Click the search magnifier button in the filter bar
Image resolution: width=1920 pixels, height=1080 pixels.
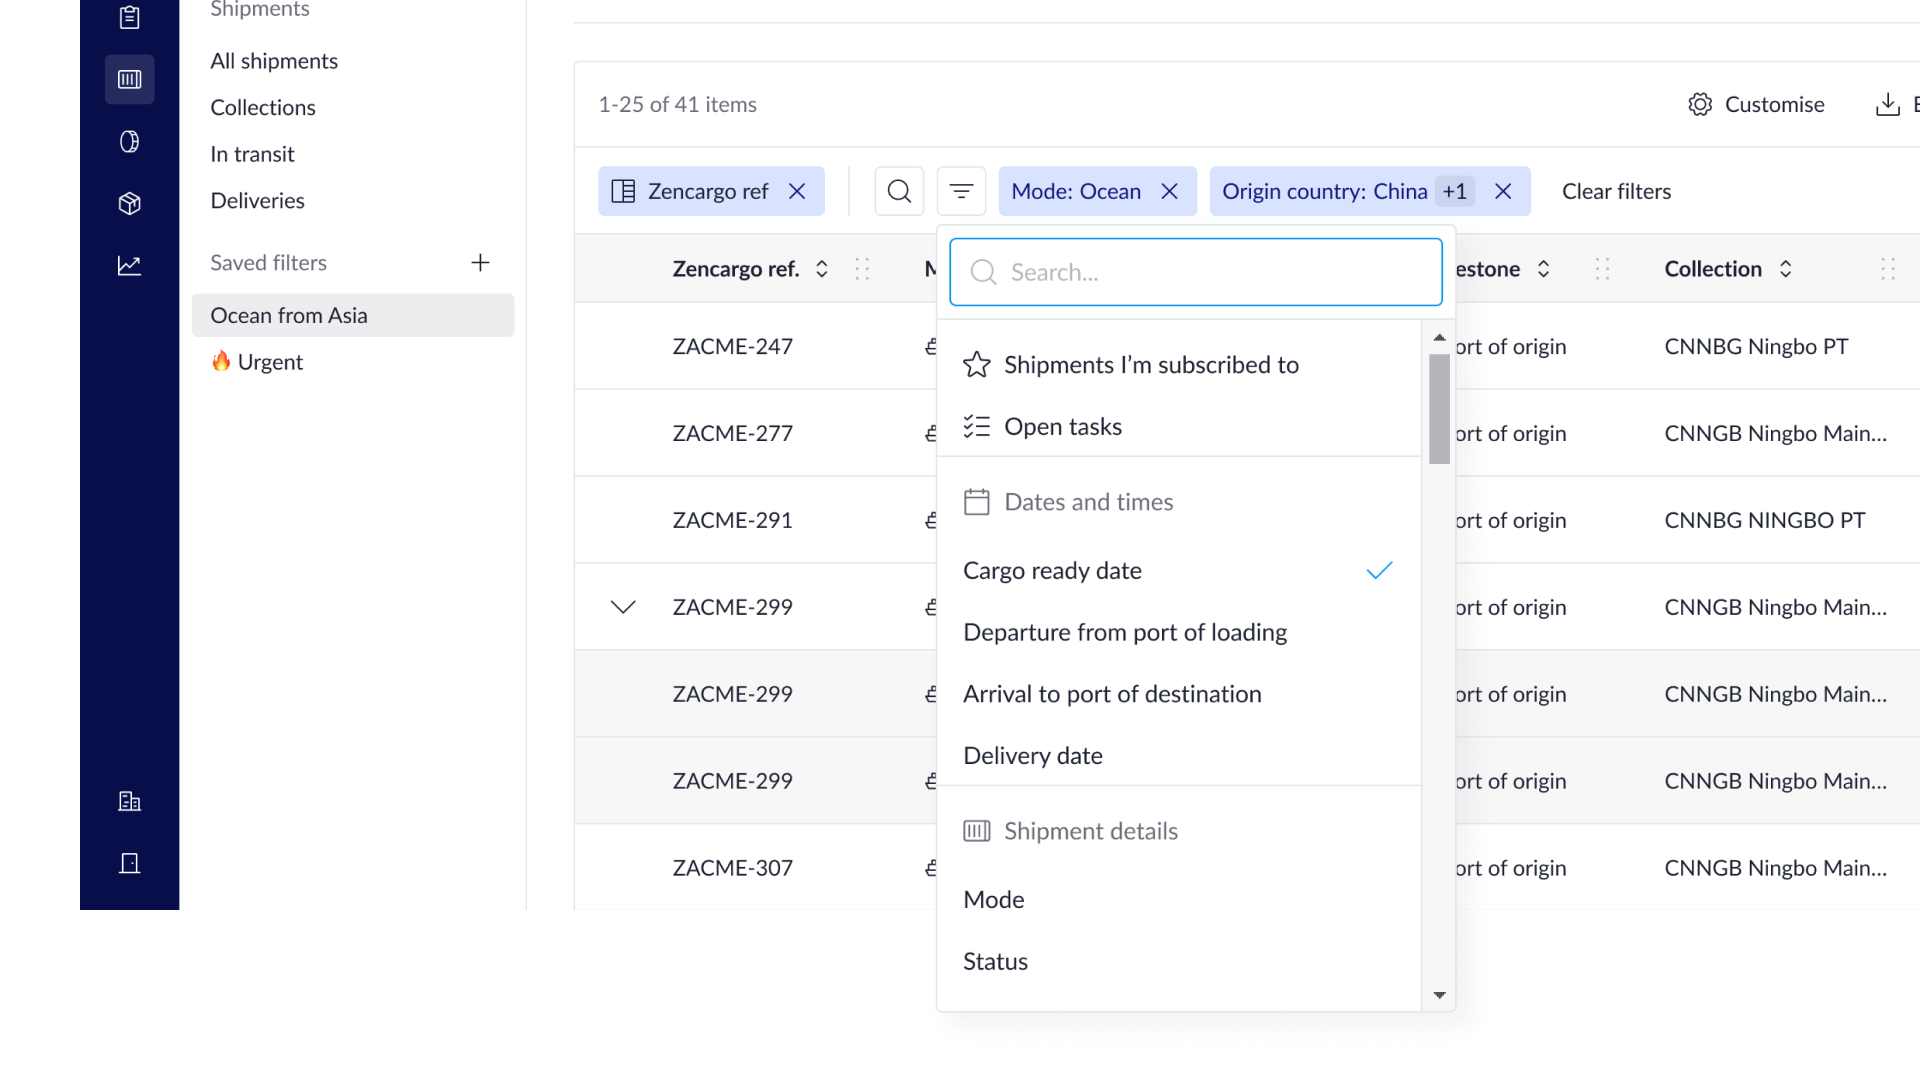tap(899, 191)
